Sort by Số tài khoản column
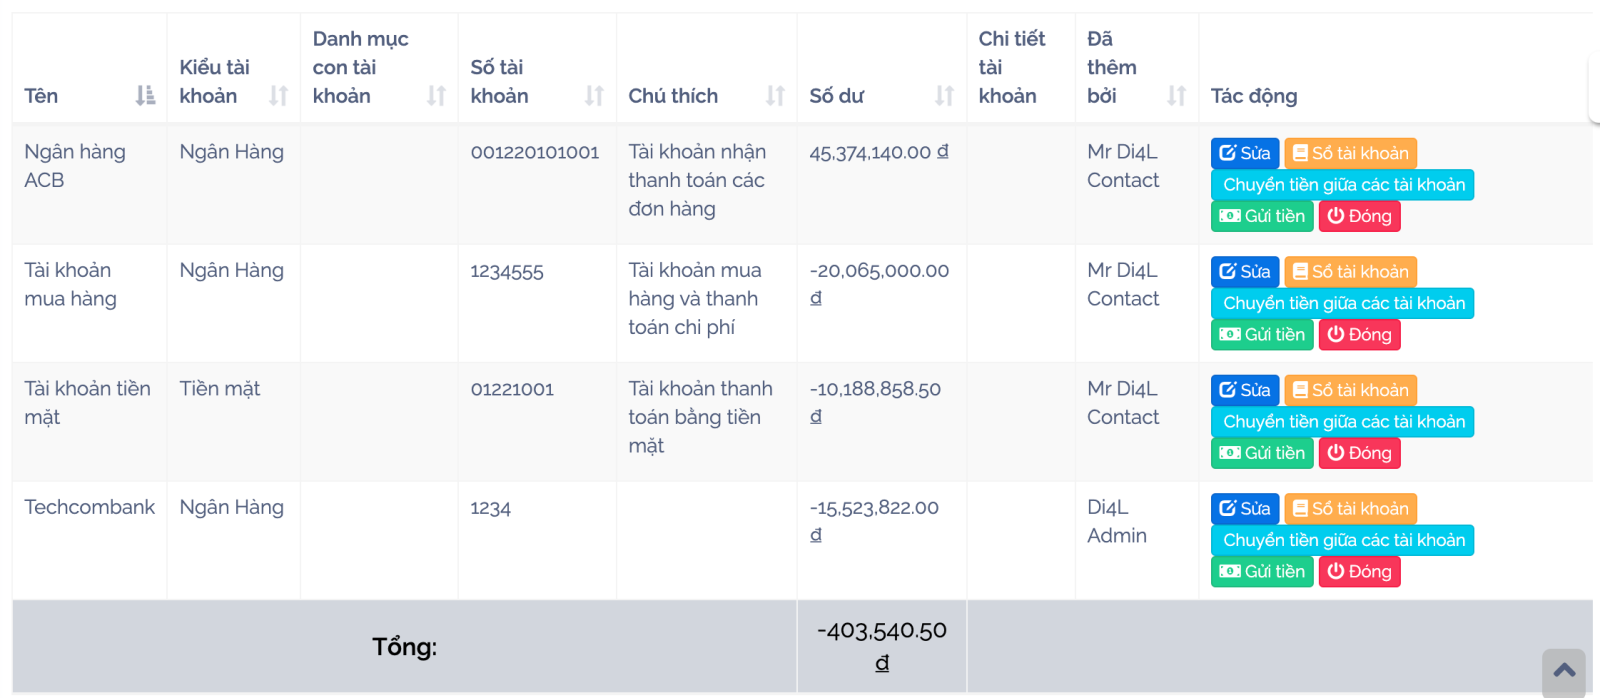Viewport: 1600px width, 698px height. (594, 96)
